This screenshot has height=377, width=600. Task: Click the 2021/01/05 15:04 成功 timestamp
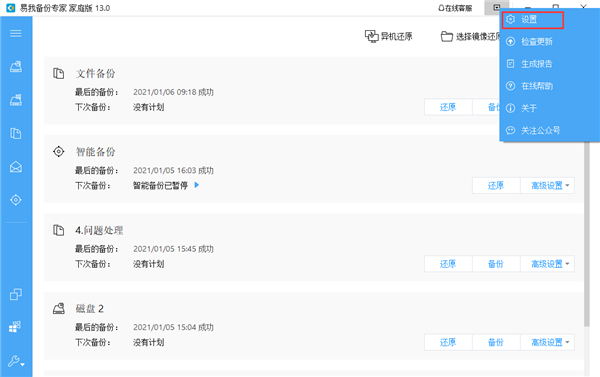pos(173,328)
